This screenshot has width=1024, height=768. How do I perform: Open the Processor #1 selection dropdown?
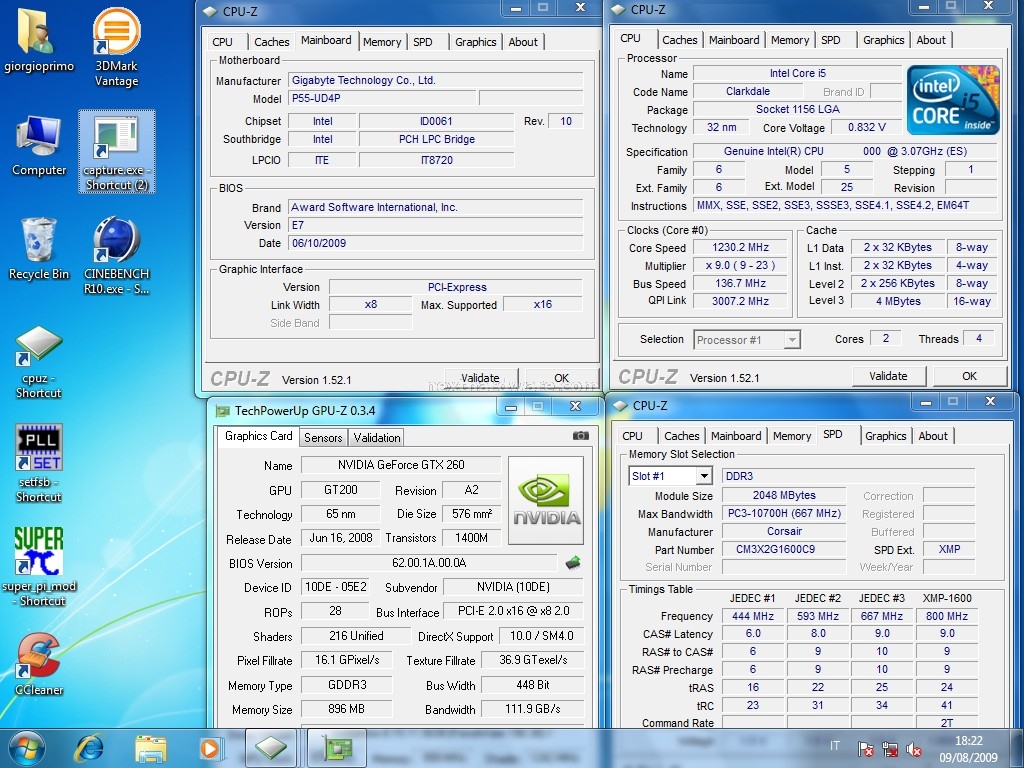[792, 340]
